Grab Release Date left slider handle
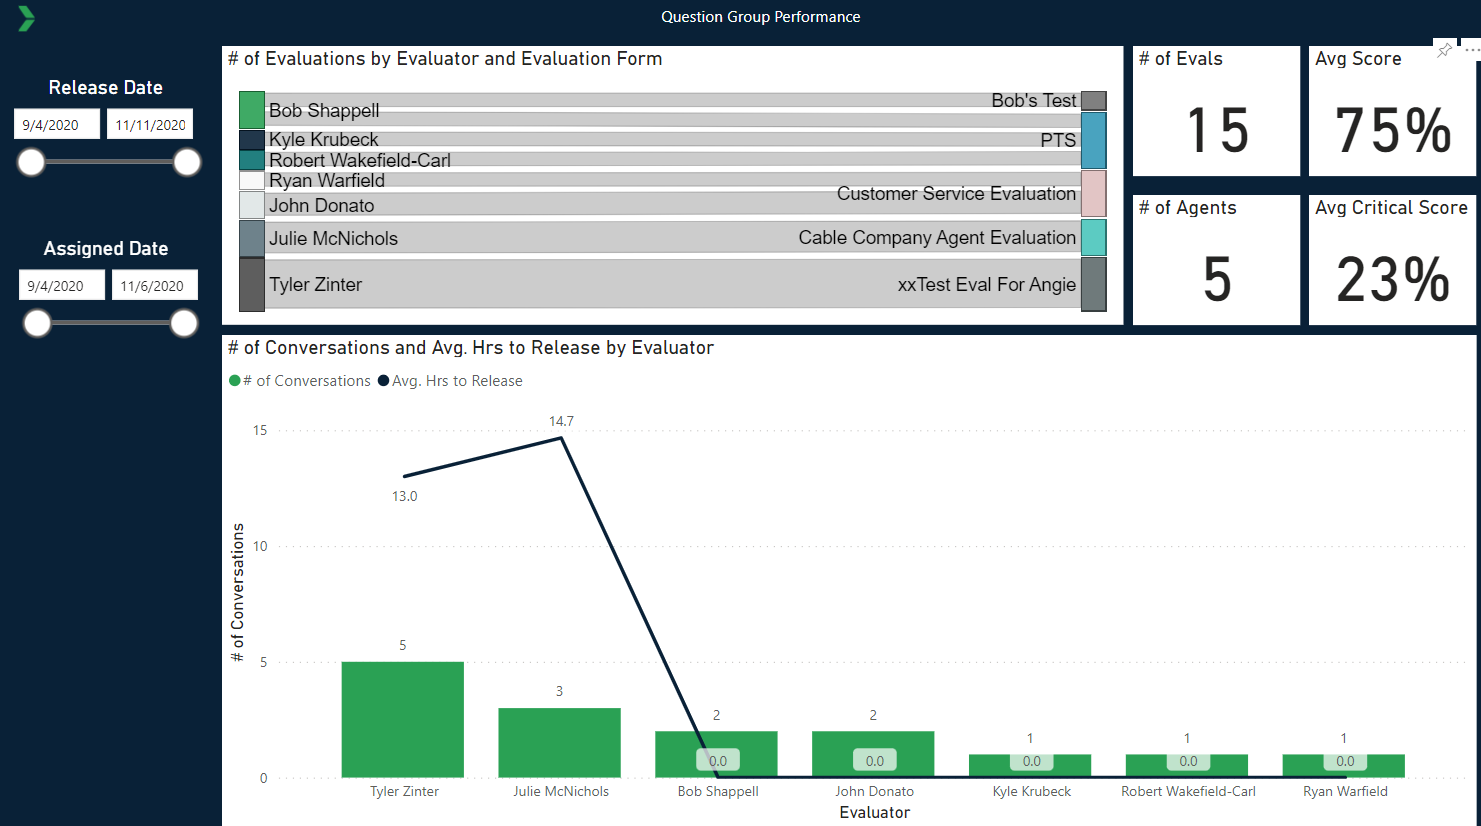Screen dimensions: 1481x826 tap(32, 162)
